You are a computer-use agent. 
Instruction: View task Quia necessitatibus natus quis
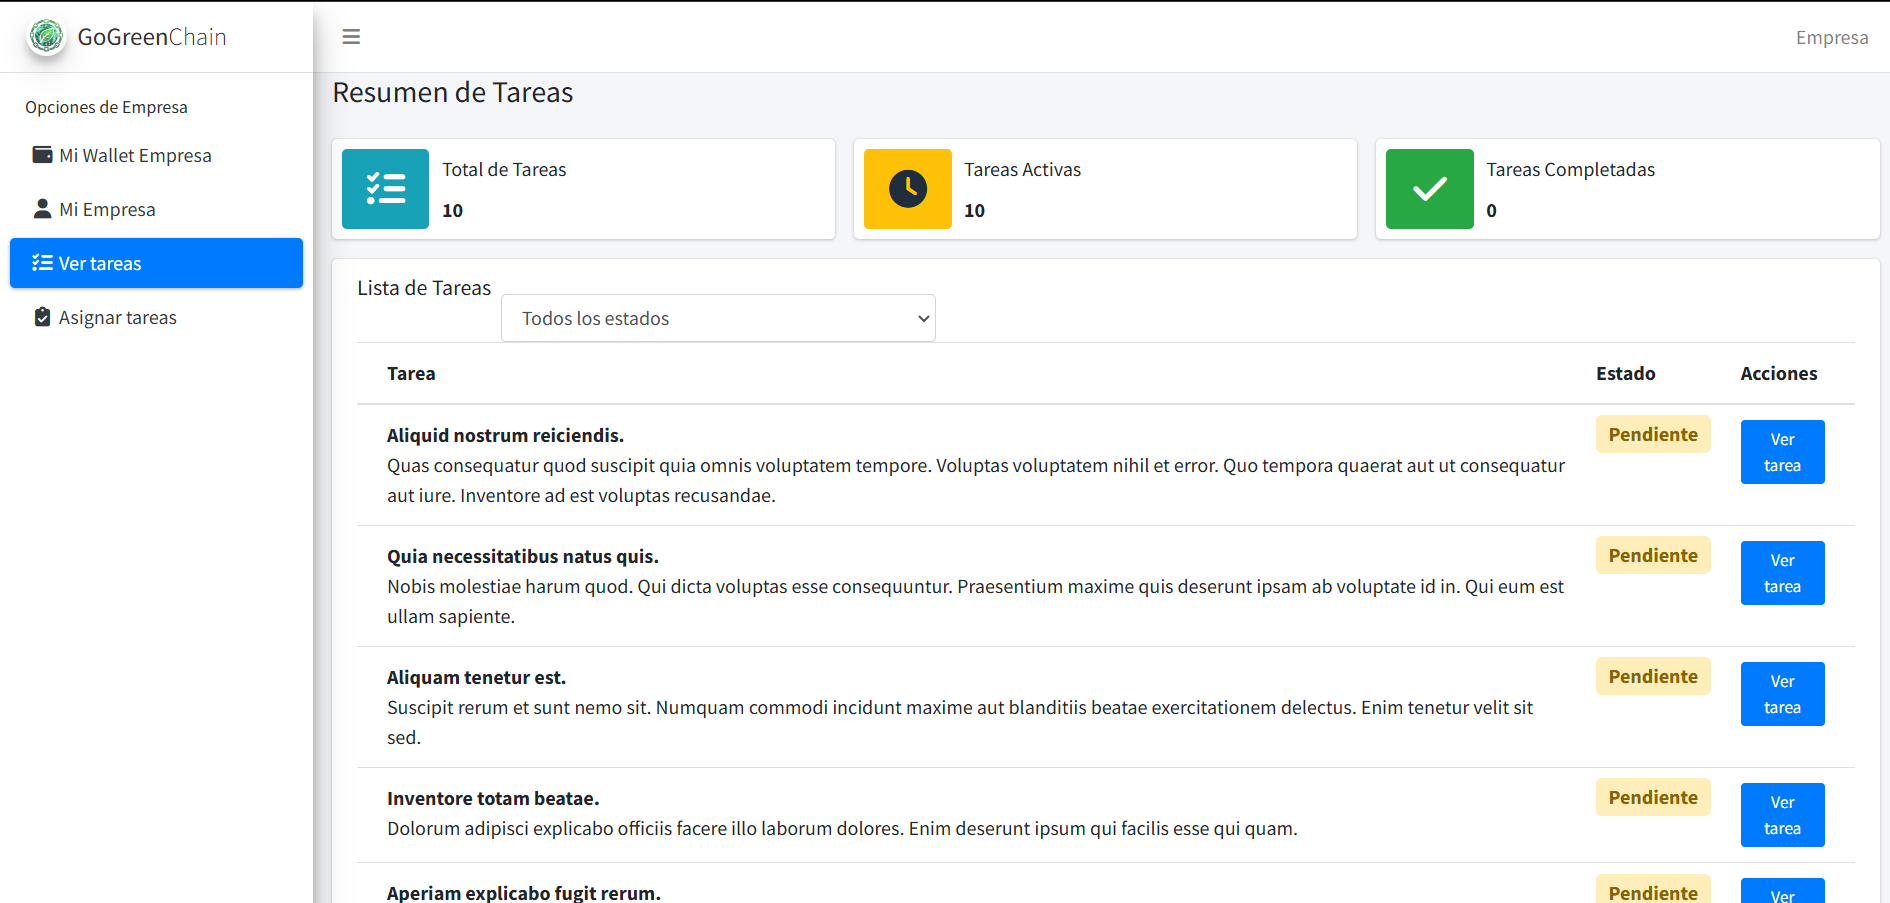(1782, 573)
